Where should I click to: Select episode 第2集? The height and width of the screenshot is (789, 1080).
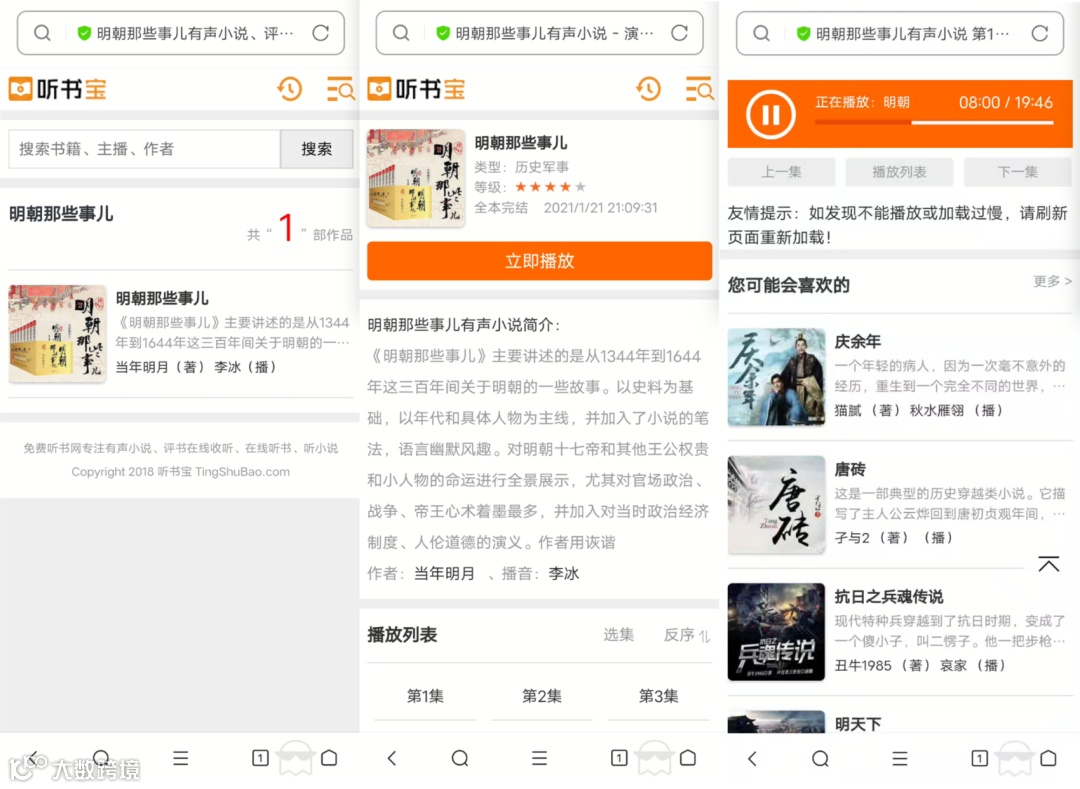542,696
